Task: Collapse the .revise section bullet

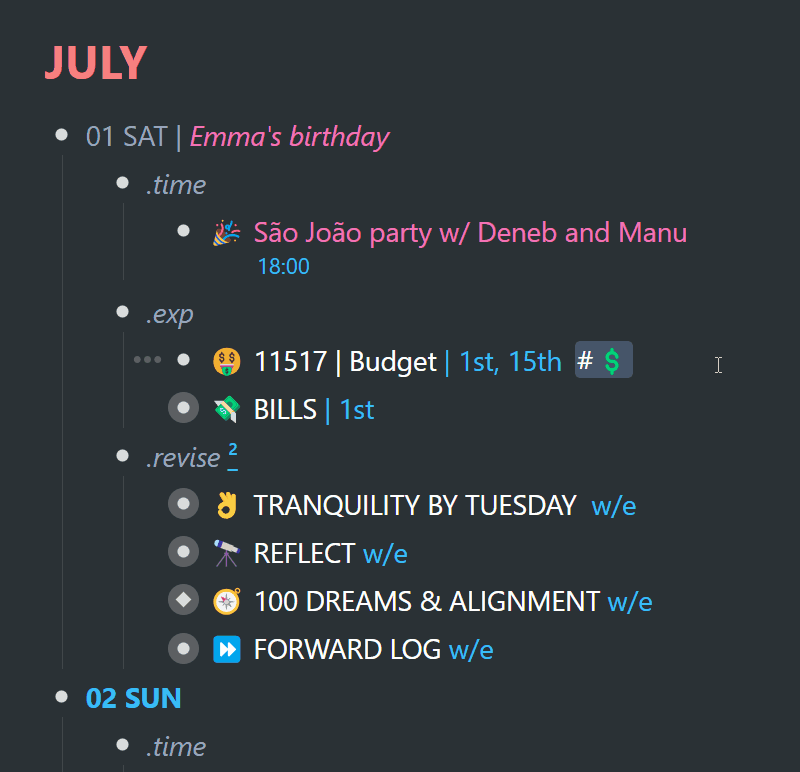Action: 122,456
